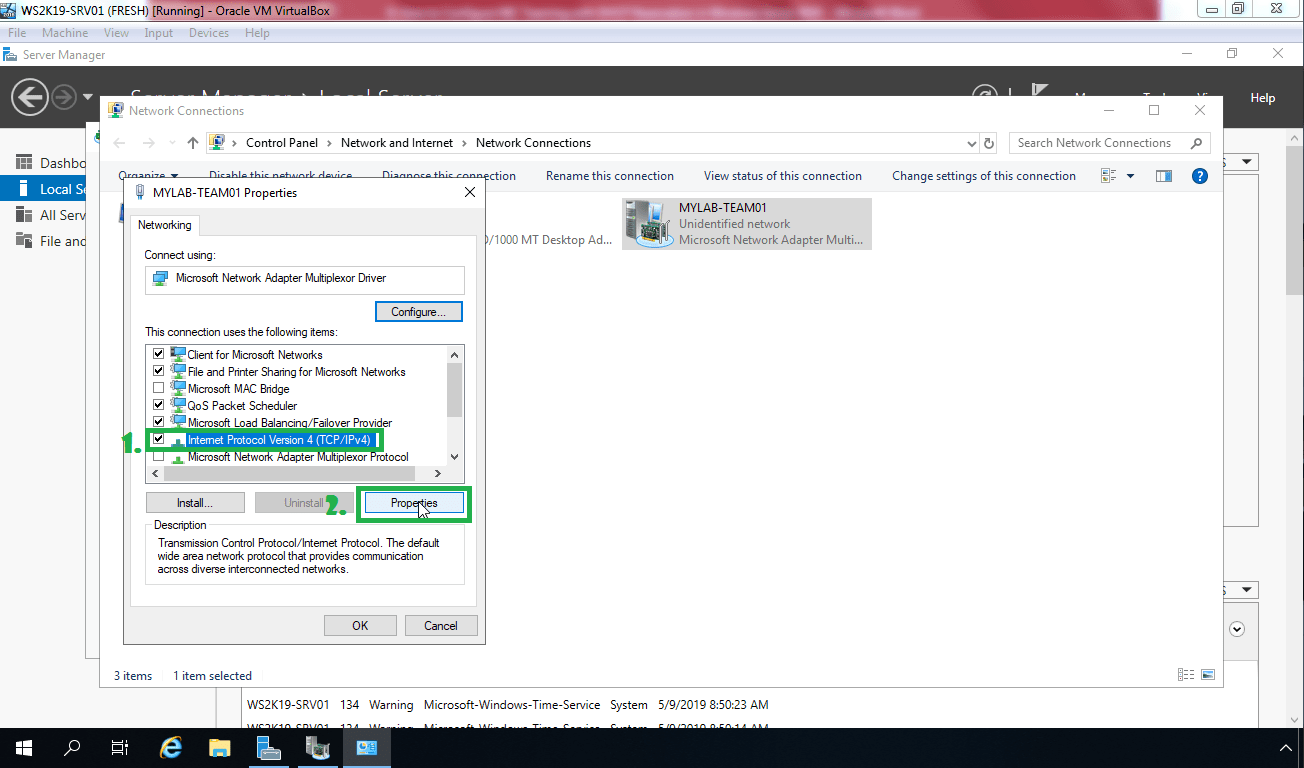Uncheck File and Printer Sharing checkbox

coord(158,371)
